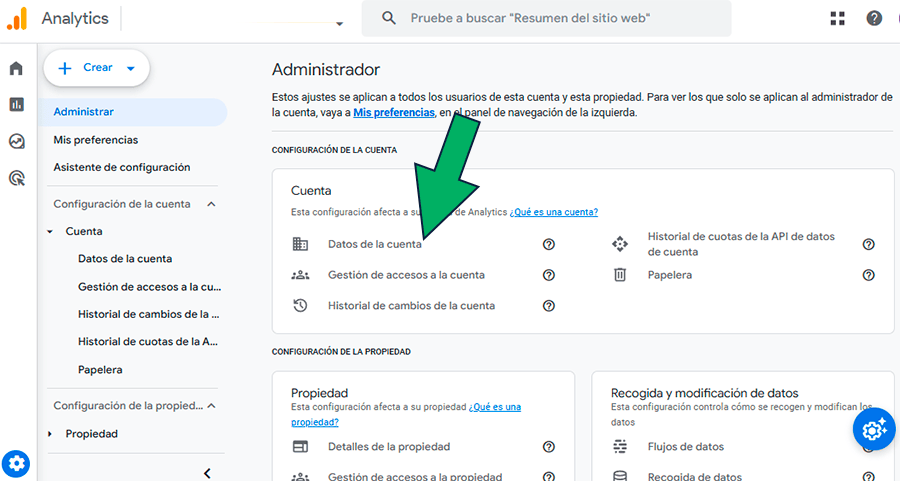
Task: Open the account selector dropdown arrow
Action: click(x=339, y=24)
